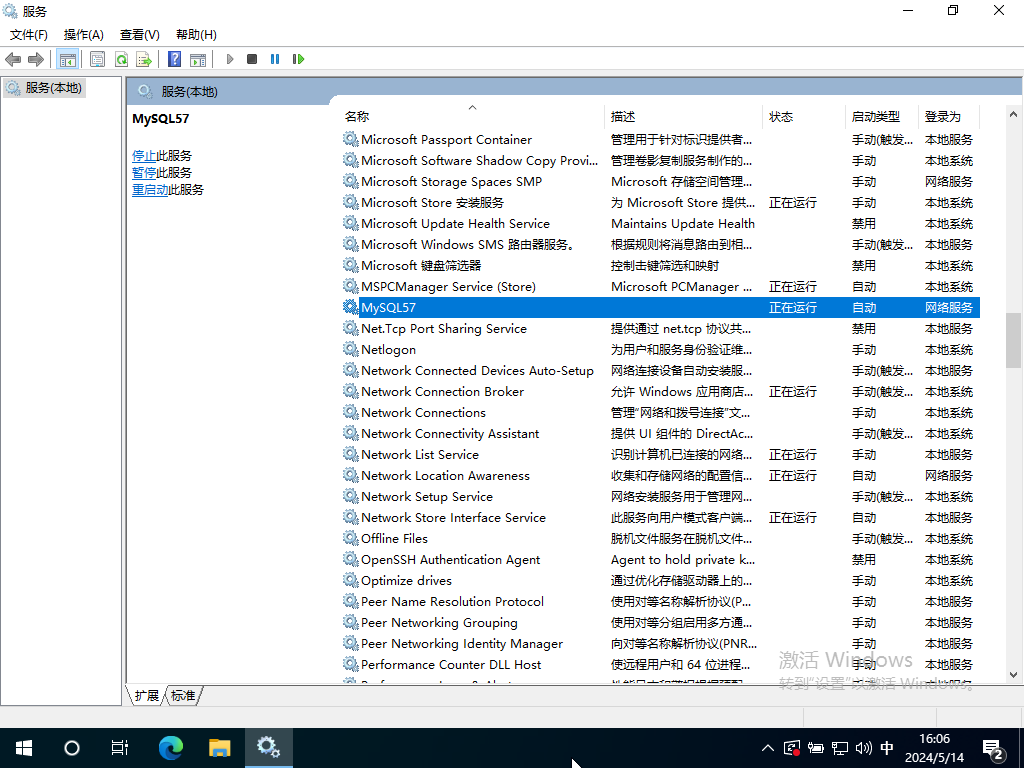Open the 文件(F) menu
This screenshot has height=768, width=1024.
tap(29, 35)
